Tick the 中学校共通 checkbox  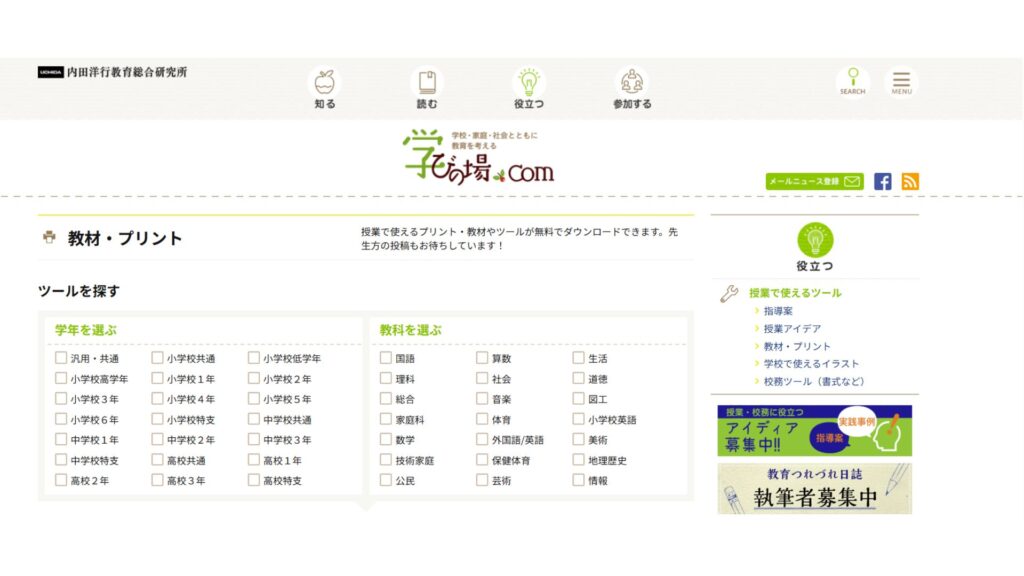tap(253, 419)
